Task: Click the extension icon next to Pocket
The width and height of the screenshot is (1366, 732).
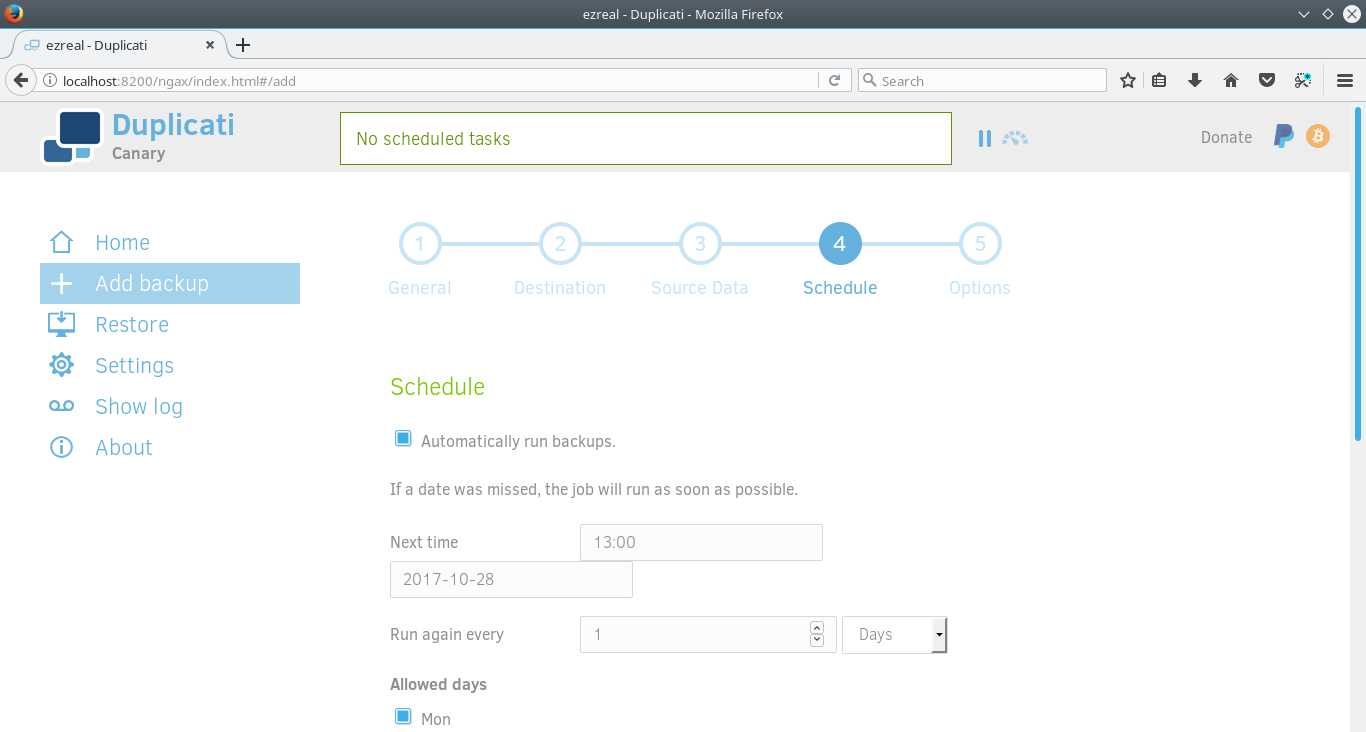Action: [1303, 80]
